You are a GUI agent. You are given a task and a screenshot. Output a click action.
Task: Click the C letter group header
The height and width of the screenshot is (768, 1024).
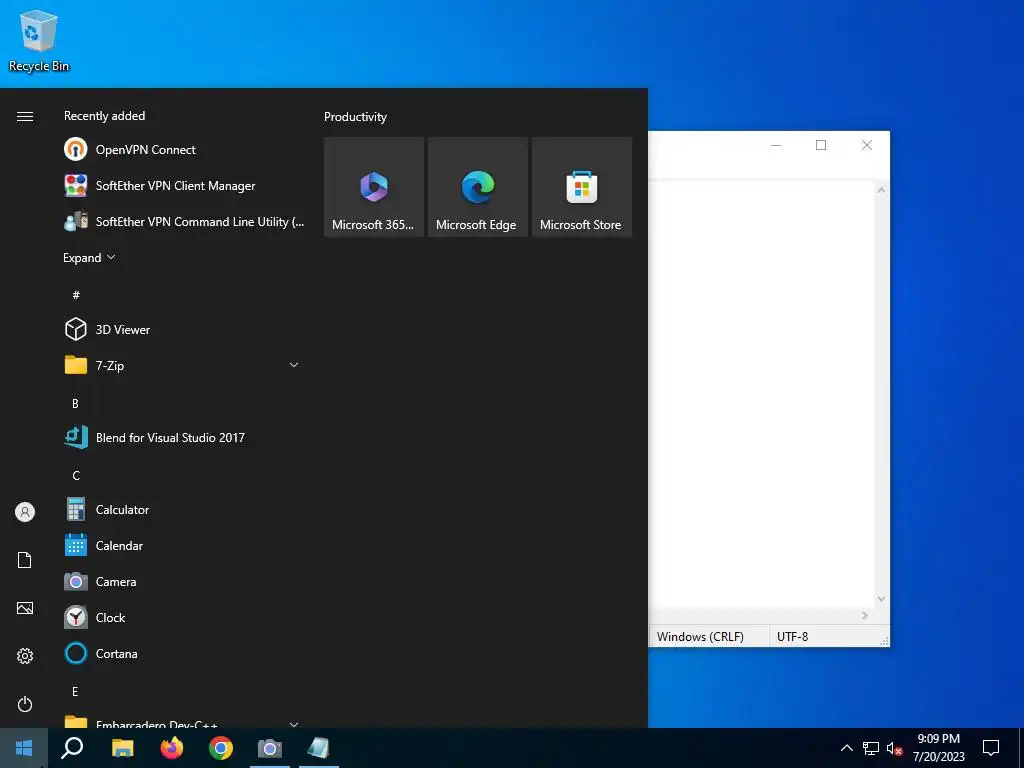click(x=76, y=475)
